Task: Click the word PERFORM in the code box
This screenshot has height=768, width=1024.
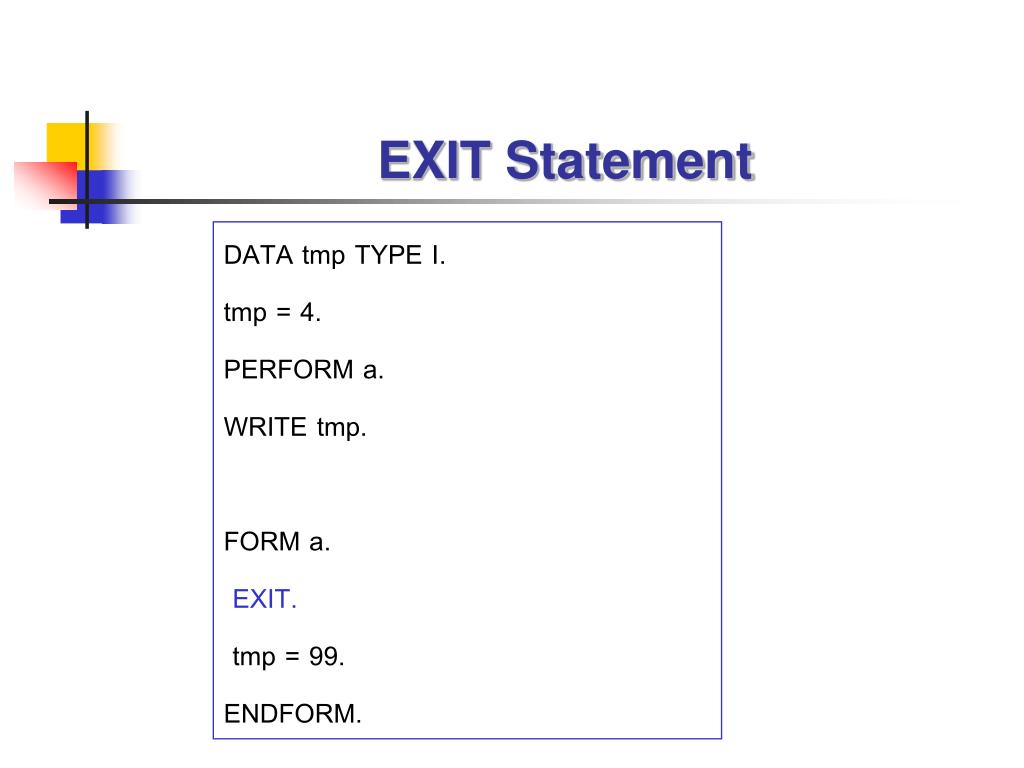Action: 289,370
